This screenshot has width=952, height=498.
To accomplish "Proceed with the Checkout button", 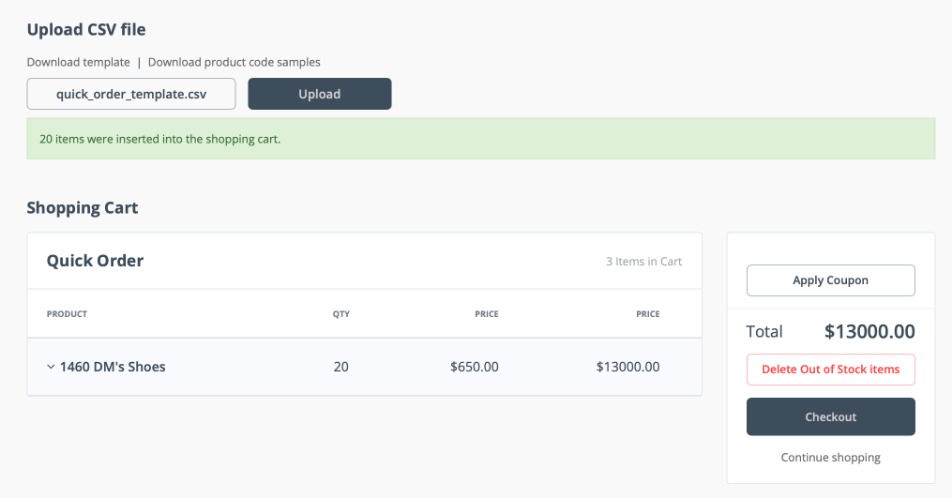I will 830,417.
